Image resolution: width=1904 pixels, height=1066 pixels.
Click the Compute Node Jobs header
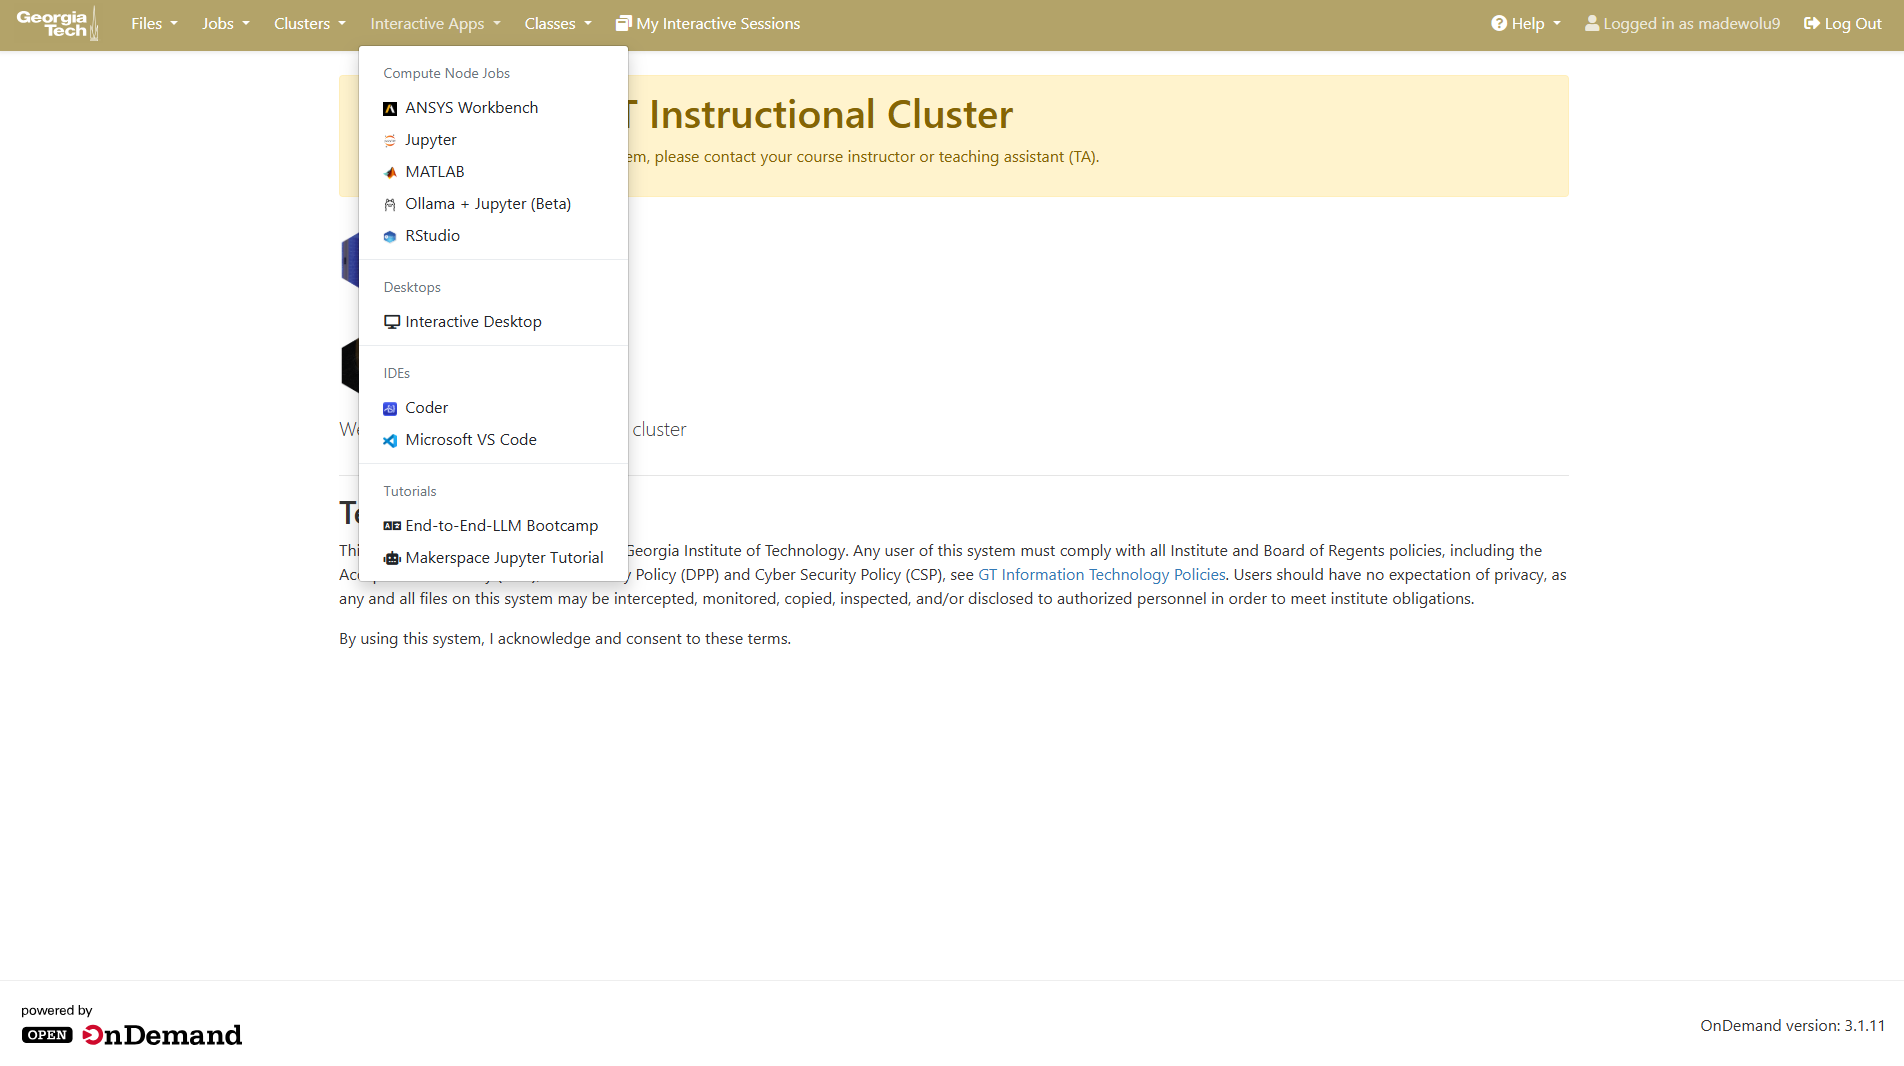[447, 74]
